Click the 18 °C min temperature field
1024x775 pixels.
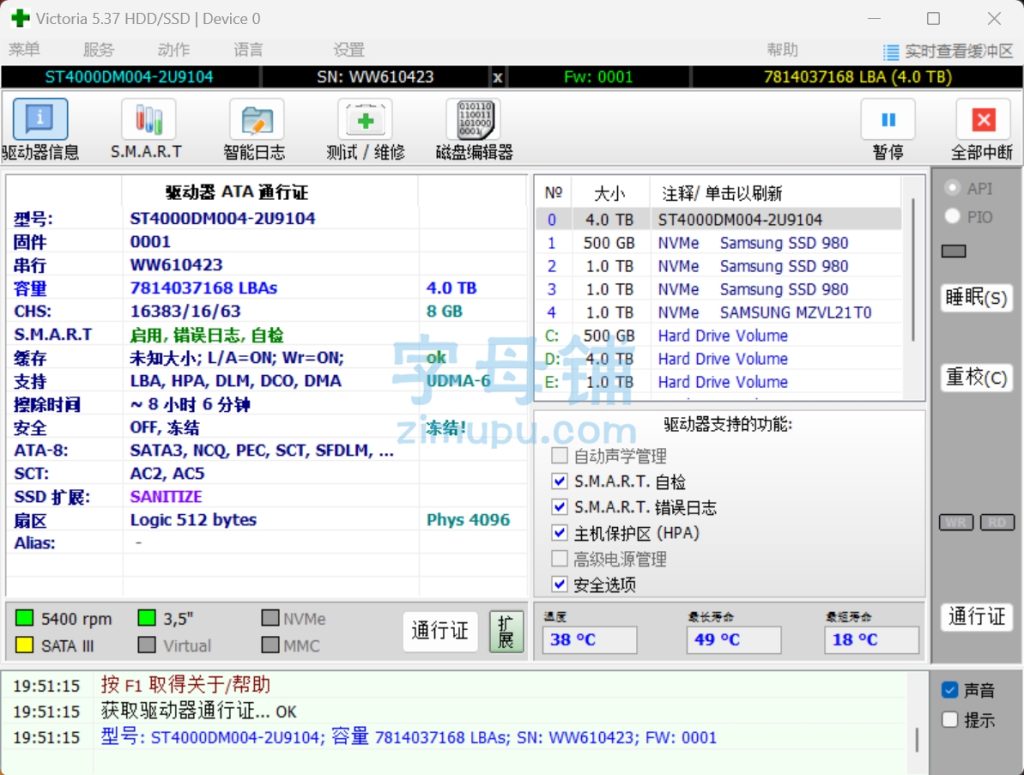tap(872, 640)
